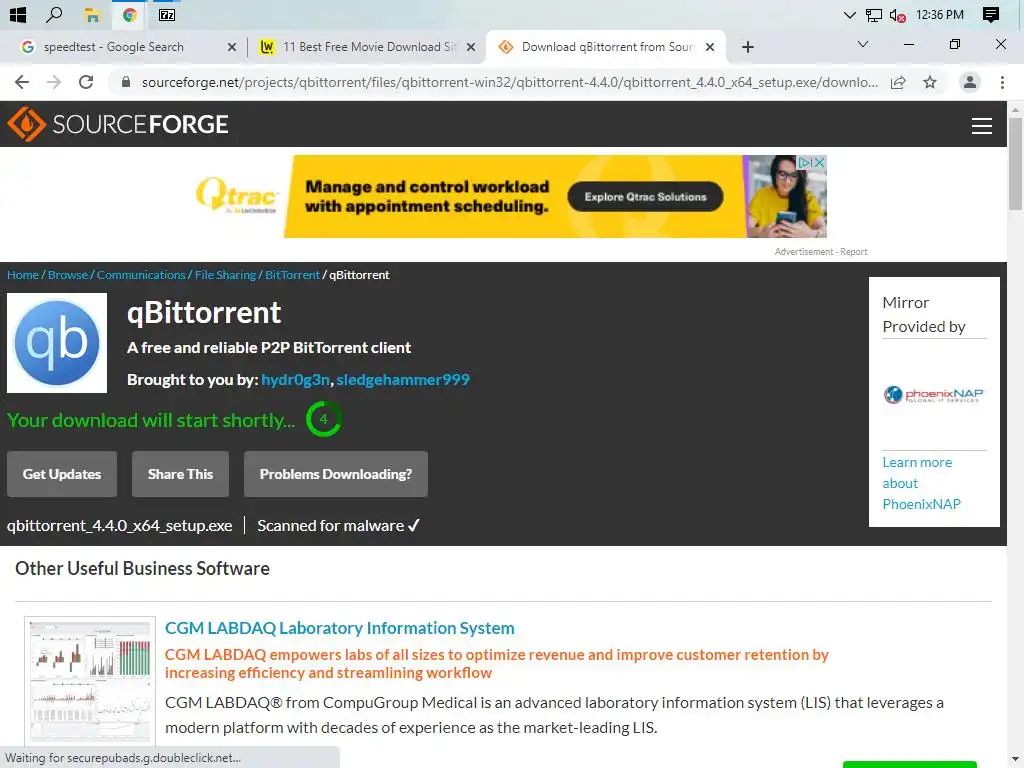Open Learn more about PhoenixNAP link
Image resolution: width=1024 pixels, height=768 pixels.
(921, 483)
